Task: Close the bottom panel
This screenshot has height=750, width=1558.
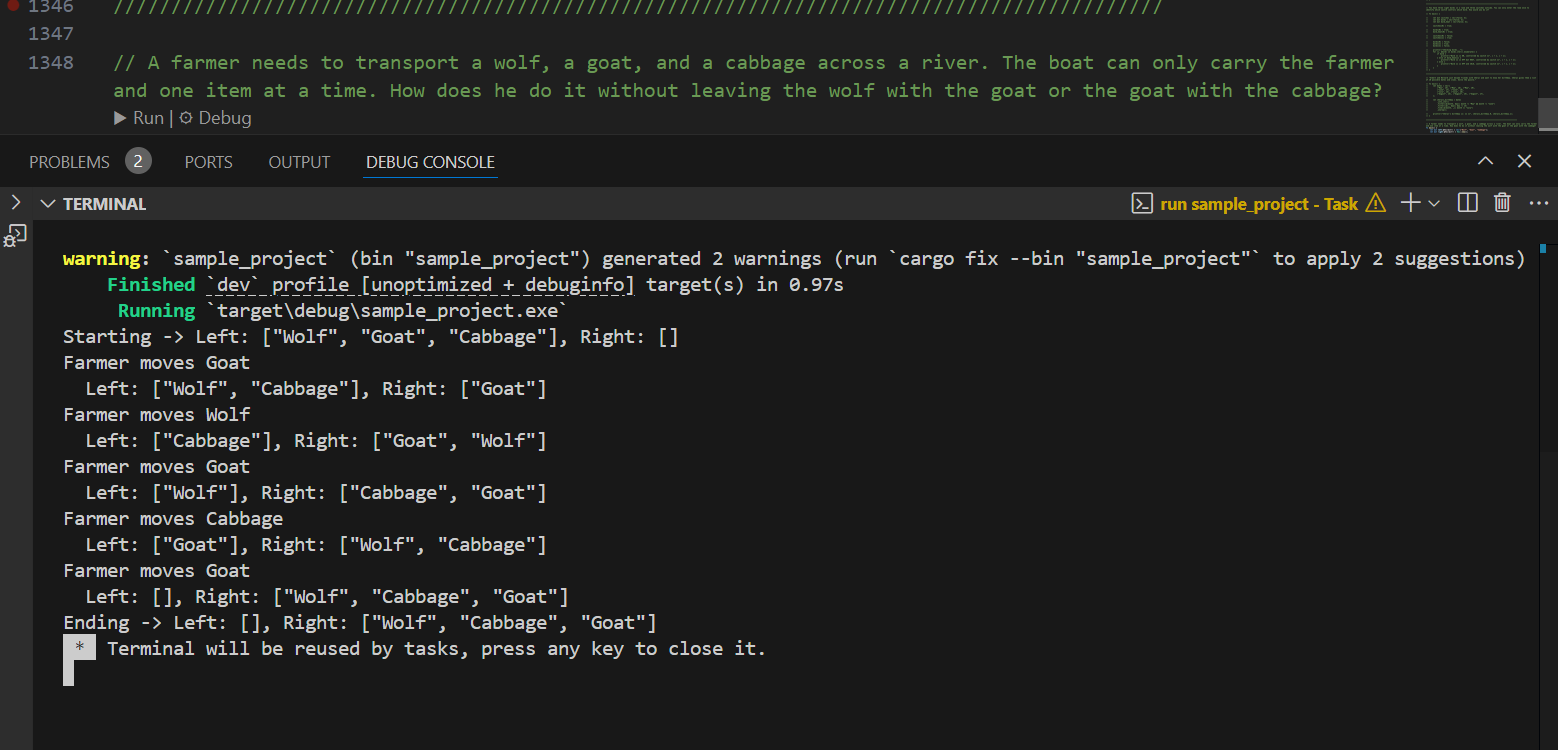Action: [1524, 161]
